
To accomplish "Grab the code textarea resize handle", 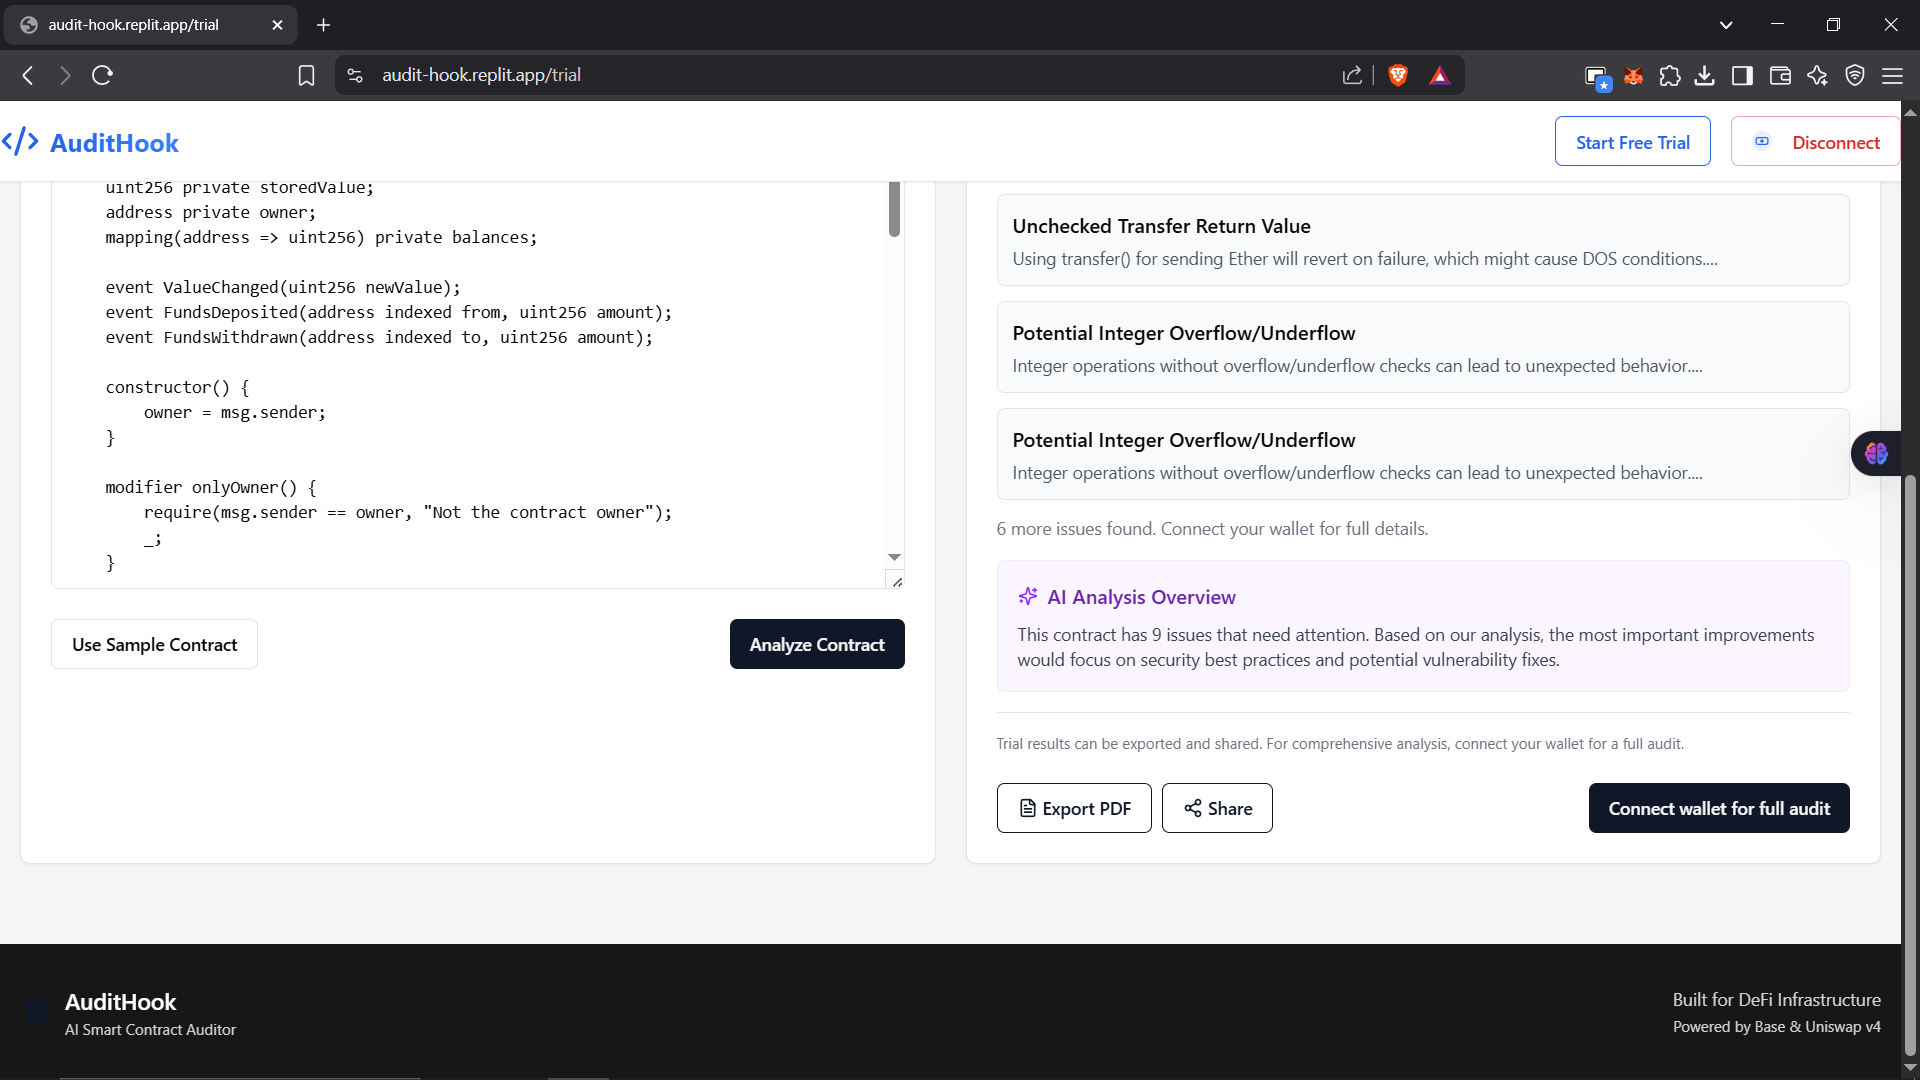I will [x=897, y=581].
